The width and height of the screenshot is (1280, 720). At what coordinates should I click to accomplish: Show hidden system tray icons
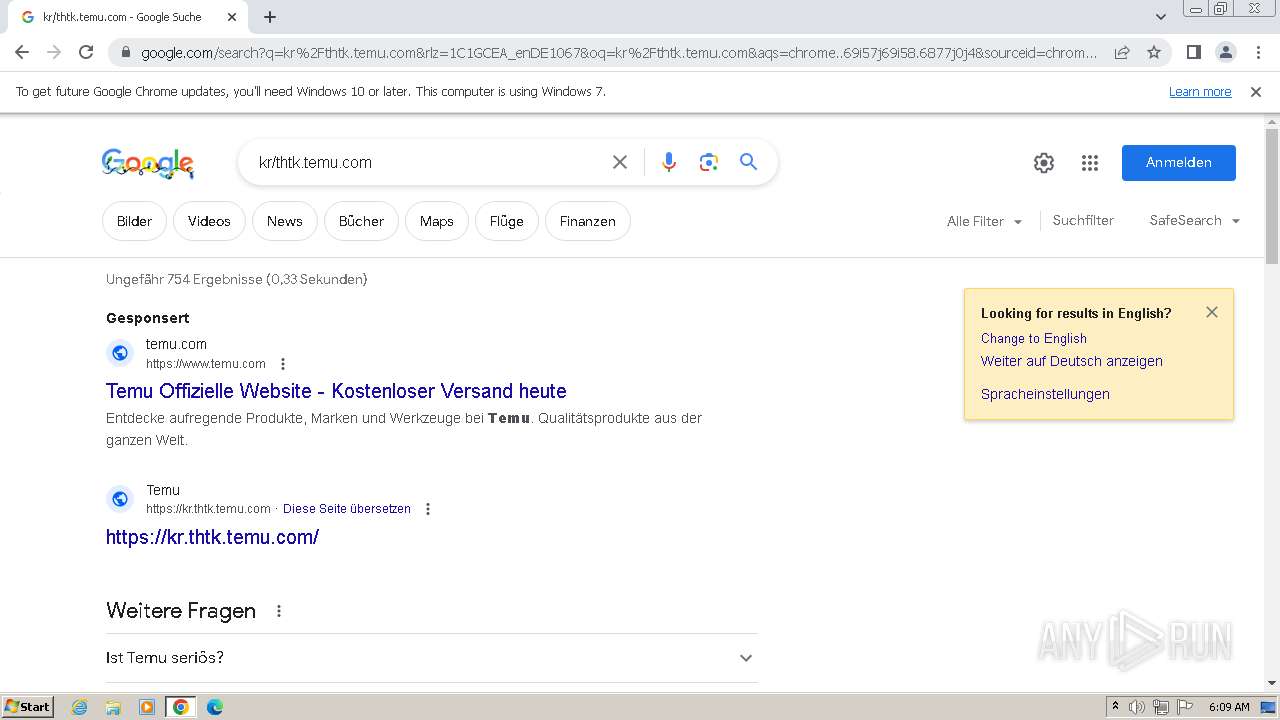click(x=1115, y=707)
